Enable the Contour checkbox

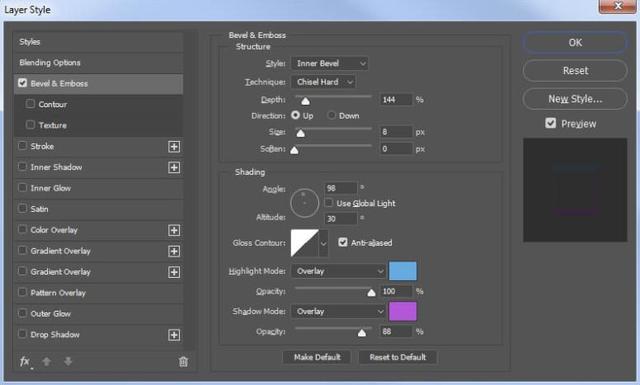pos(30,104)
